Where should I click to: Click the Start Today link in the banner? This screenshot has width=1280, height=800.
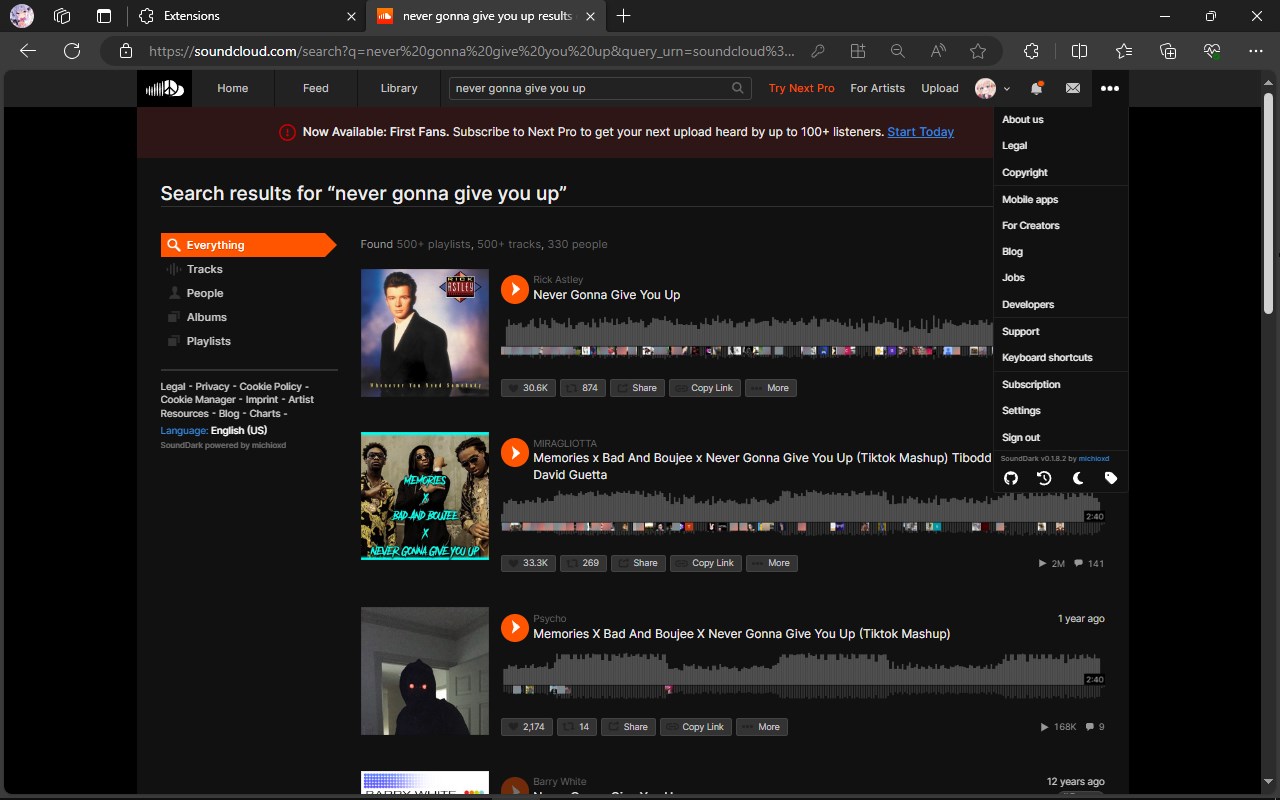point(920,132)
